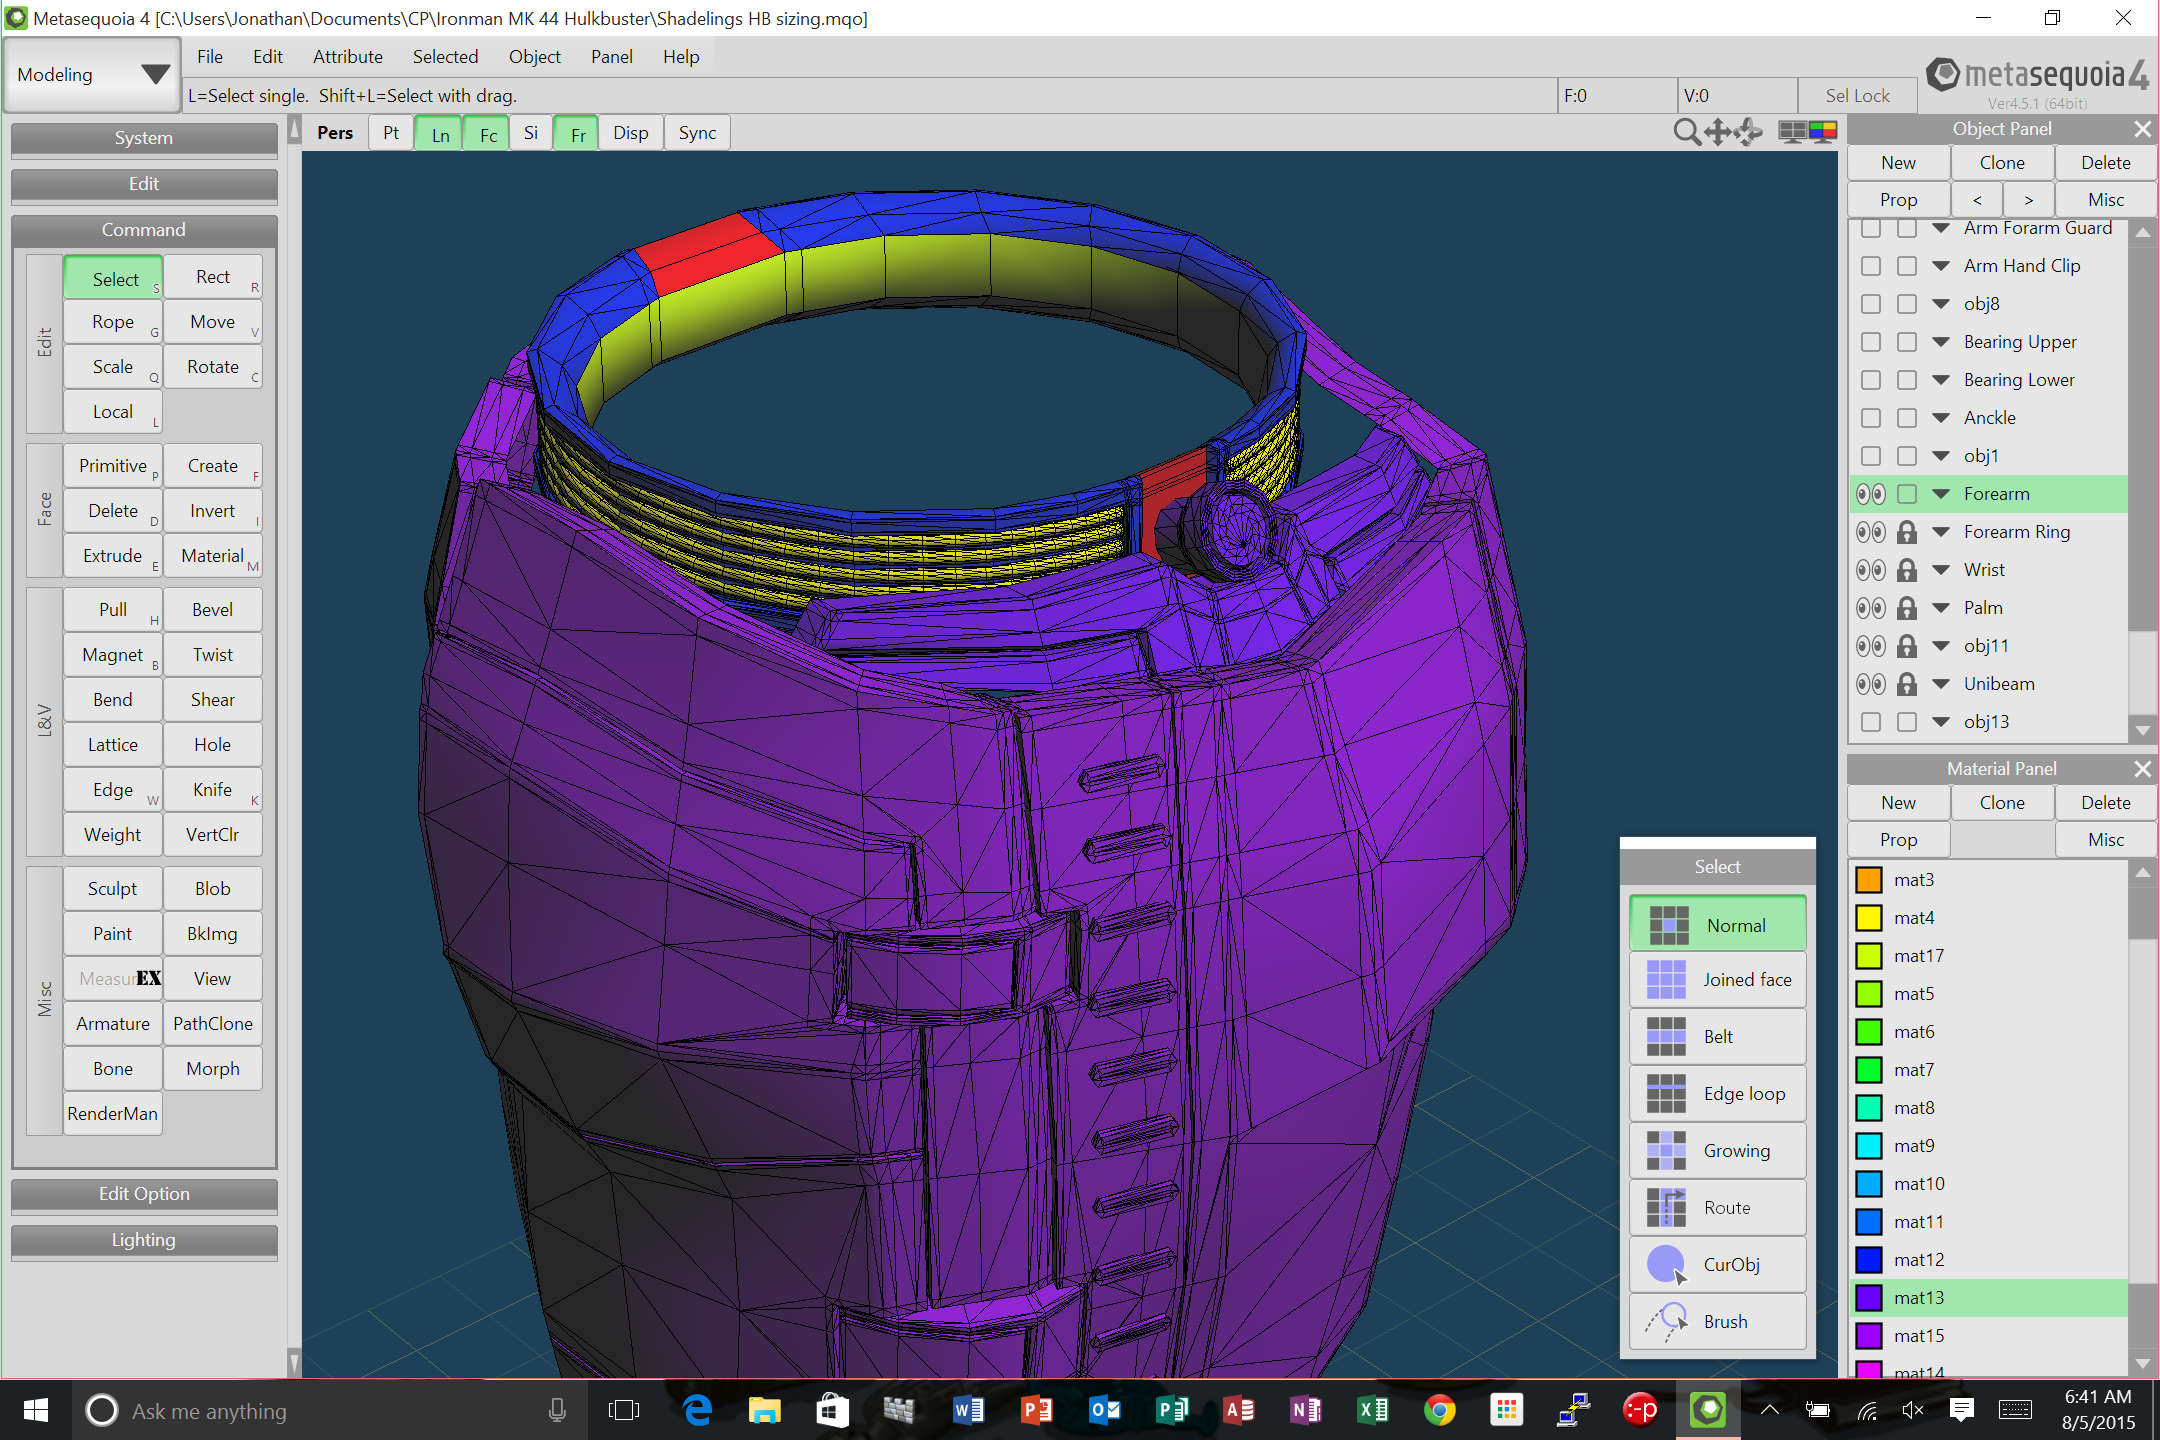Open File Explorer from taskbar

pyautogui.click(x=764, y=1411)
